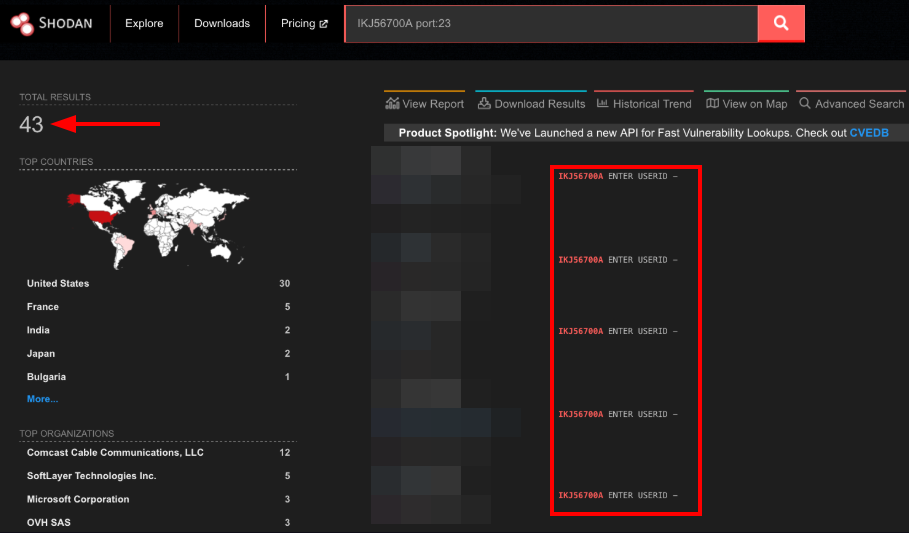This screenshot has width=909, height=533.
Task: Filter by SoftLayer Technologies Inc.
Action: (92, 476)
